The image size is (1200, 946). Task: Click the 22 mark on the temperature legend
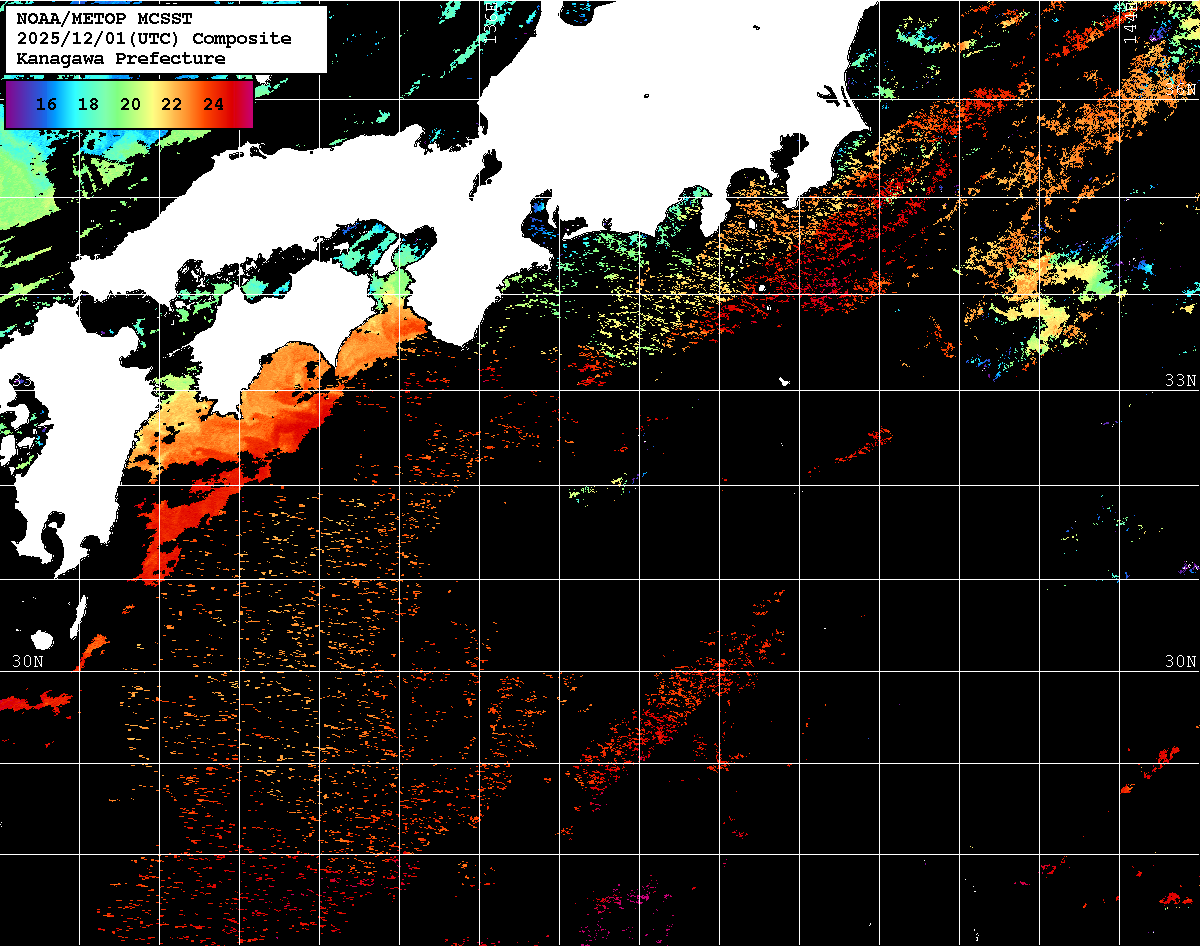[x=171, y=104]
